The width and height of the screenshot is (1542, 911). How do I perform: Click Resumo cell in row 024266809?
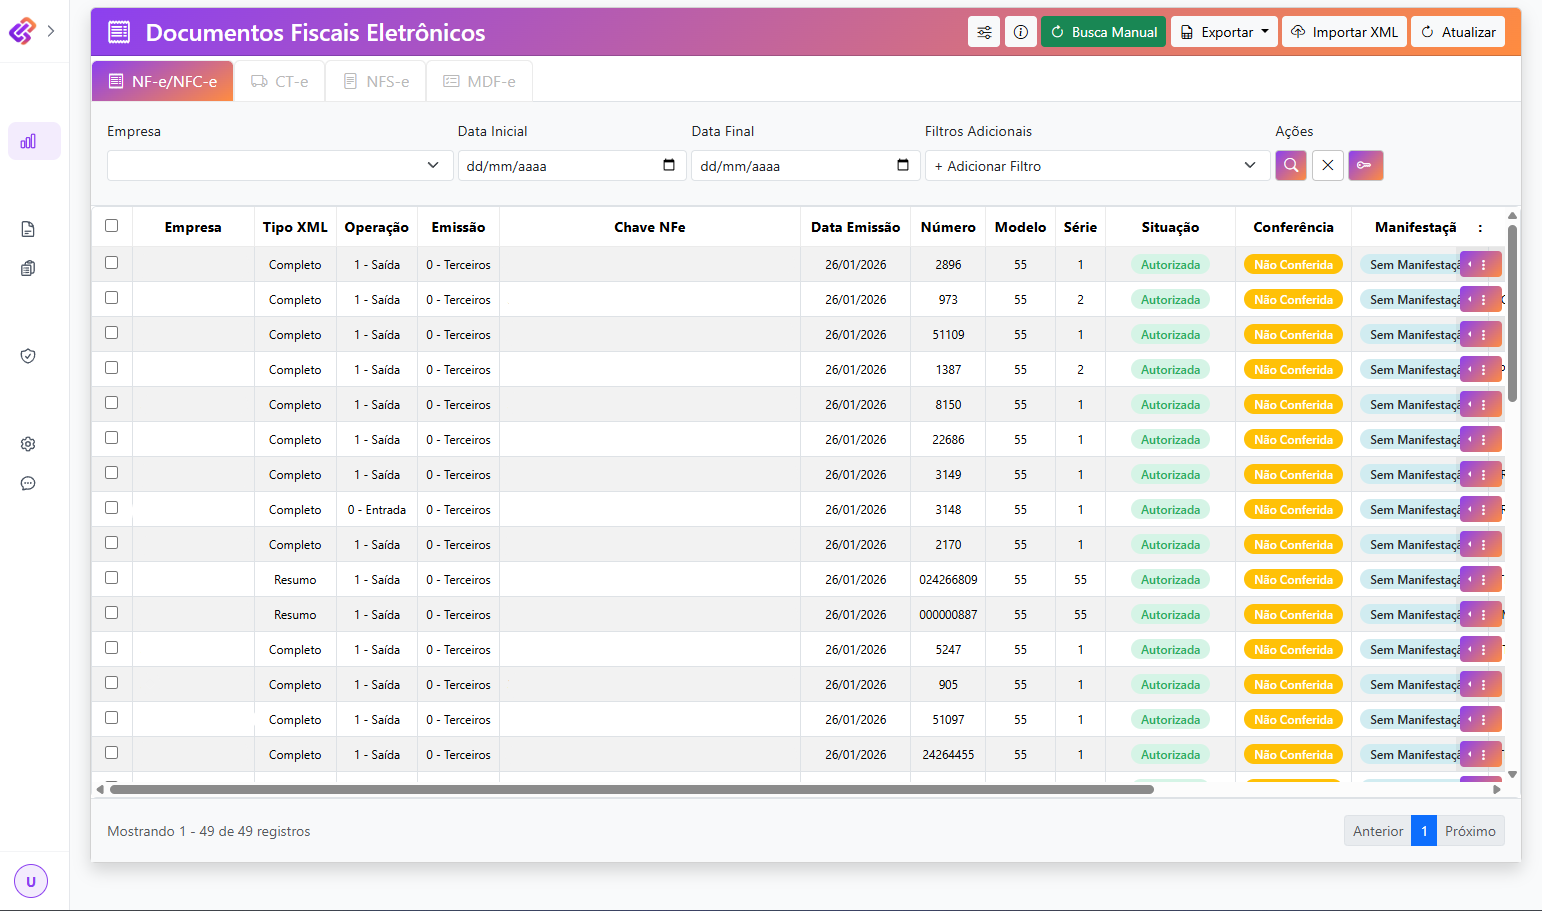pyautogui.click(x=295, y=580)
